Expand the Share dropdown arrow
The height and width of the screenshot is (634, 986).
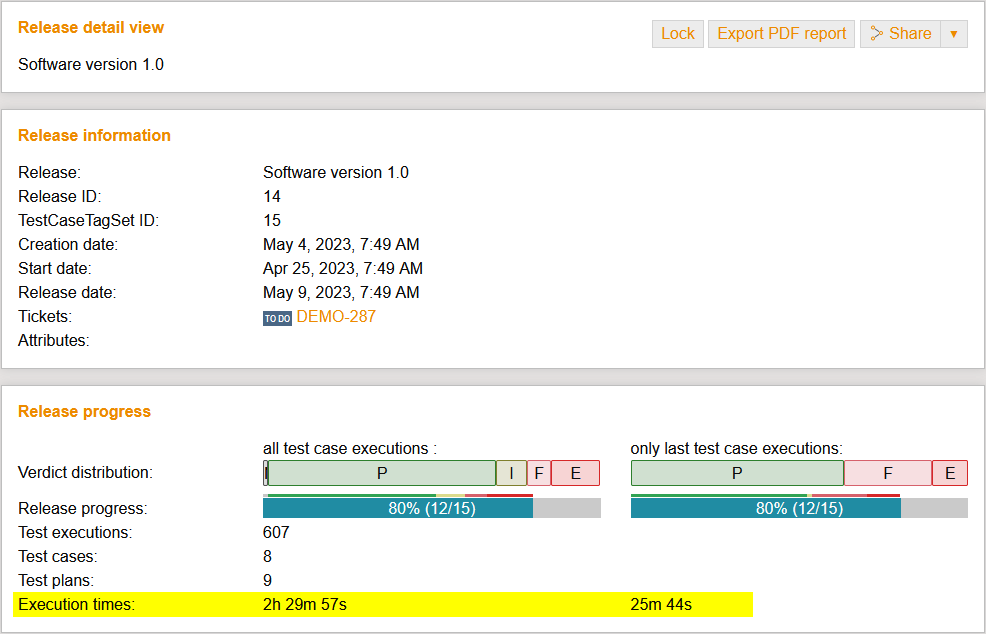pos(954,34)
